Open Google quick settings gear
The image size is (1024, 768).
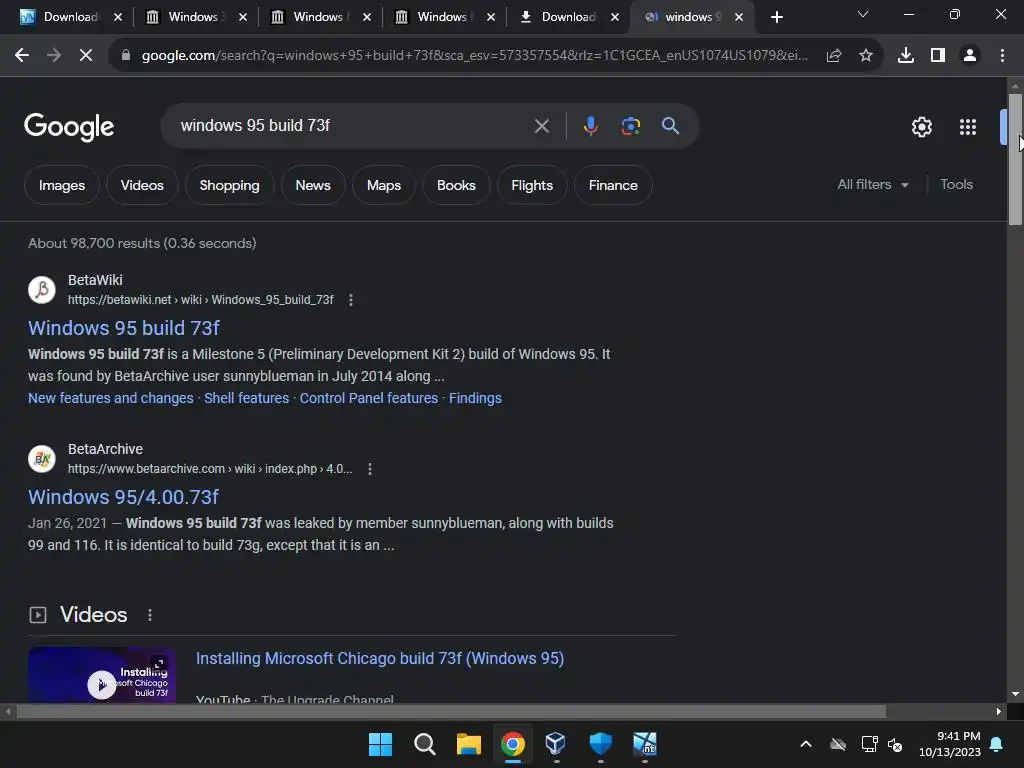coord(921,127)
